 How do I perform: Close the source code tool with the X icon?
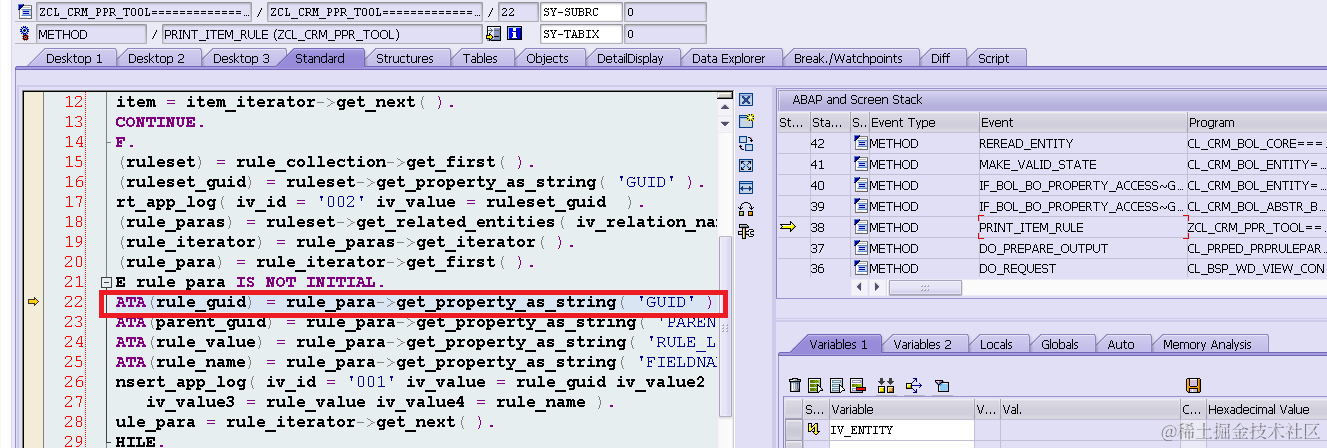[746, 100]
